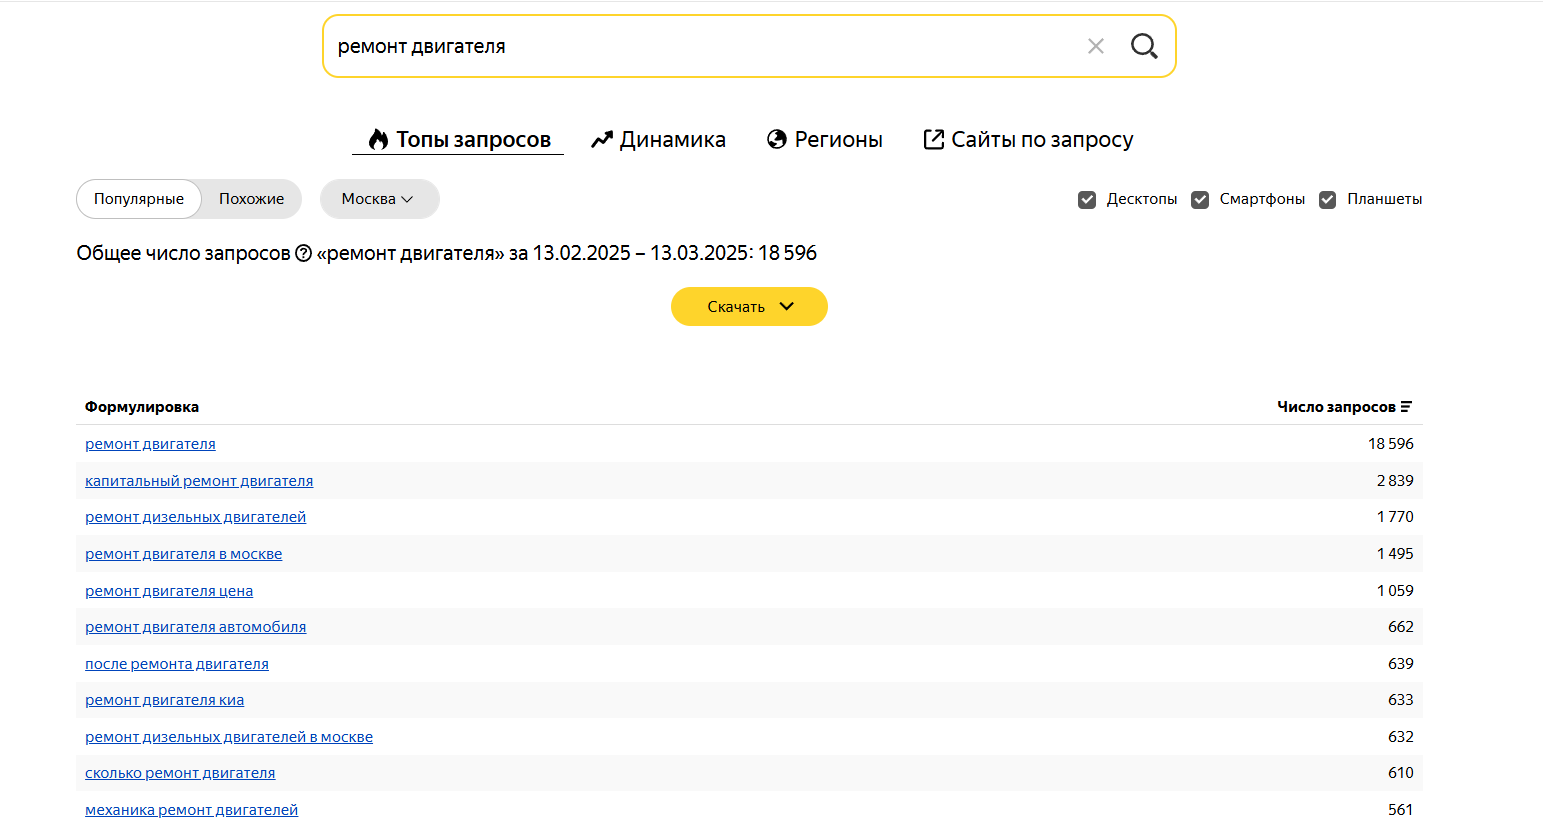1543x828 pixels.
Task: Uncheck the Десктопы checkbox
Action: pyautogui.click(x=1087, y=200)
